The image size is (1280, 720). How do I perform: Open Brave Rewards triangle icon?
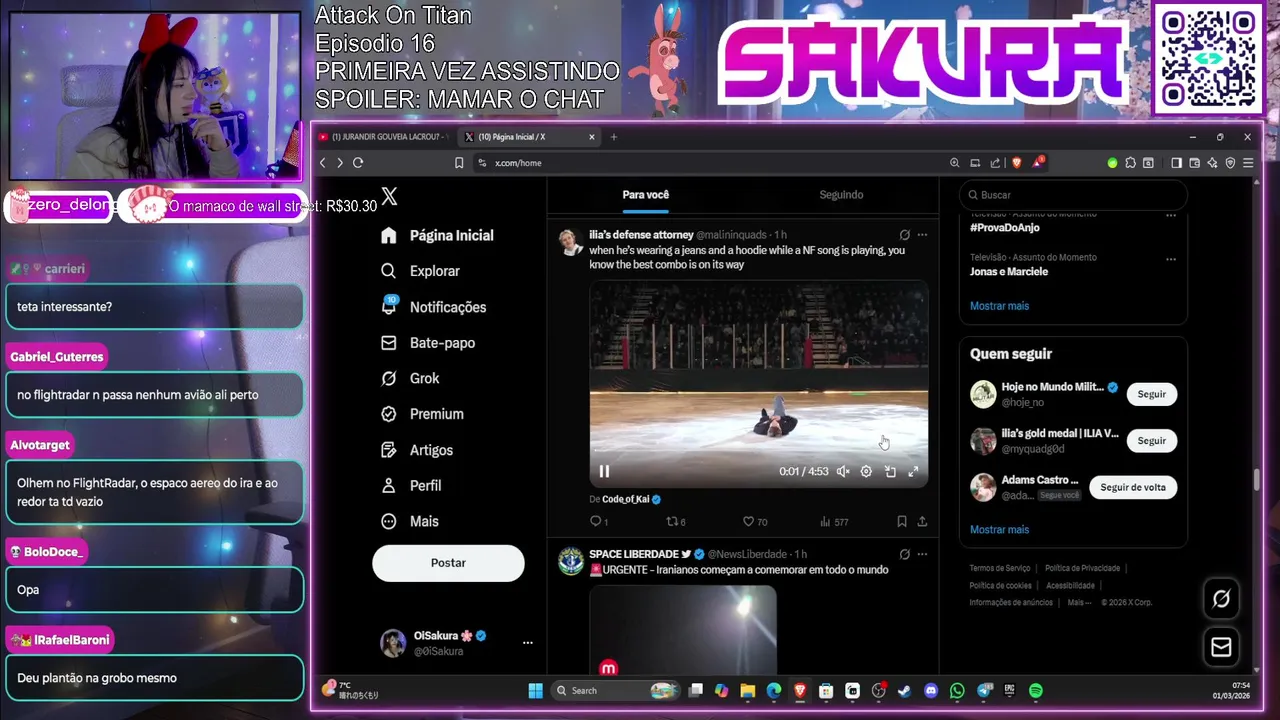[x=1038, y=162]
